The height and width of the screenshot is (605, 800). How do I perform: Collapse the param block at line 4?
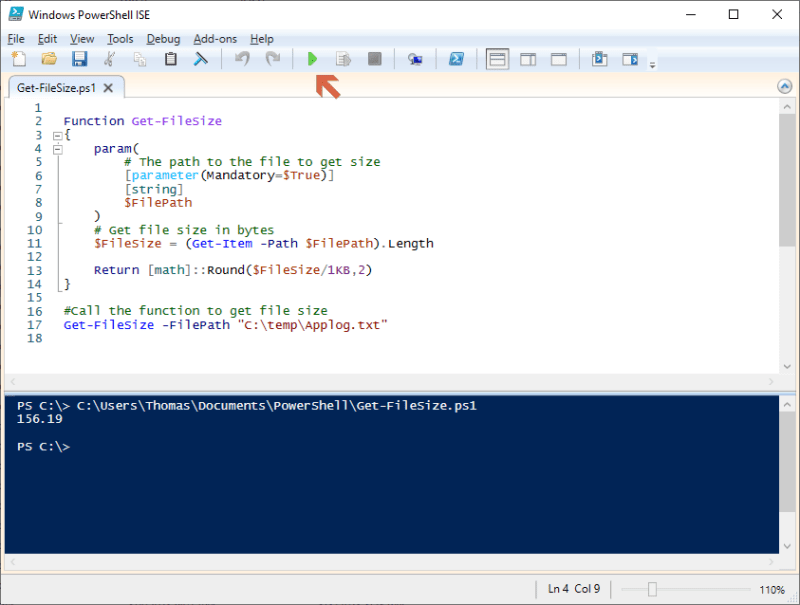click(58, 149)
